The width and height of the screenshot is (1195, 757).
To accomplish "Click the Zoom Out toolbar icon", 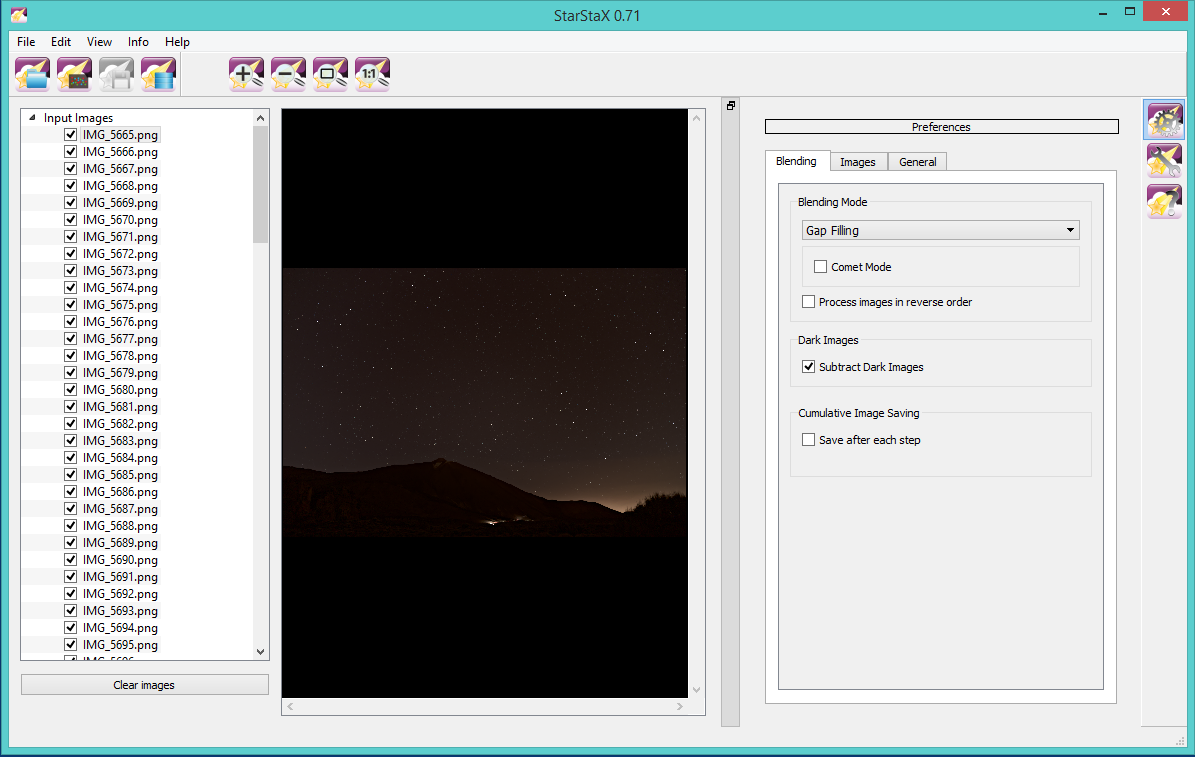I will tap(289, 75).
